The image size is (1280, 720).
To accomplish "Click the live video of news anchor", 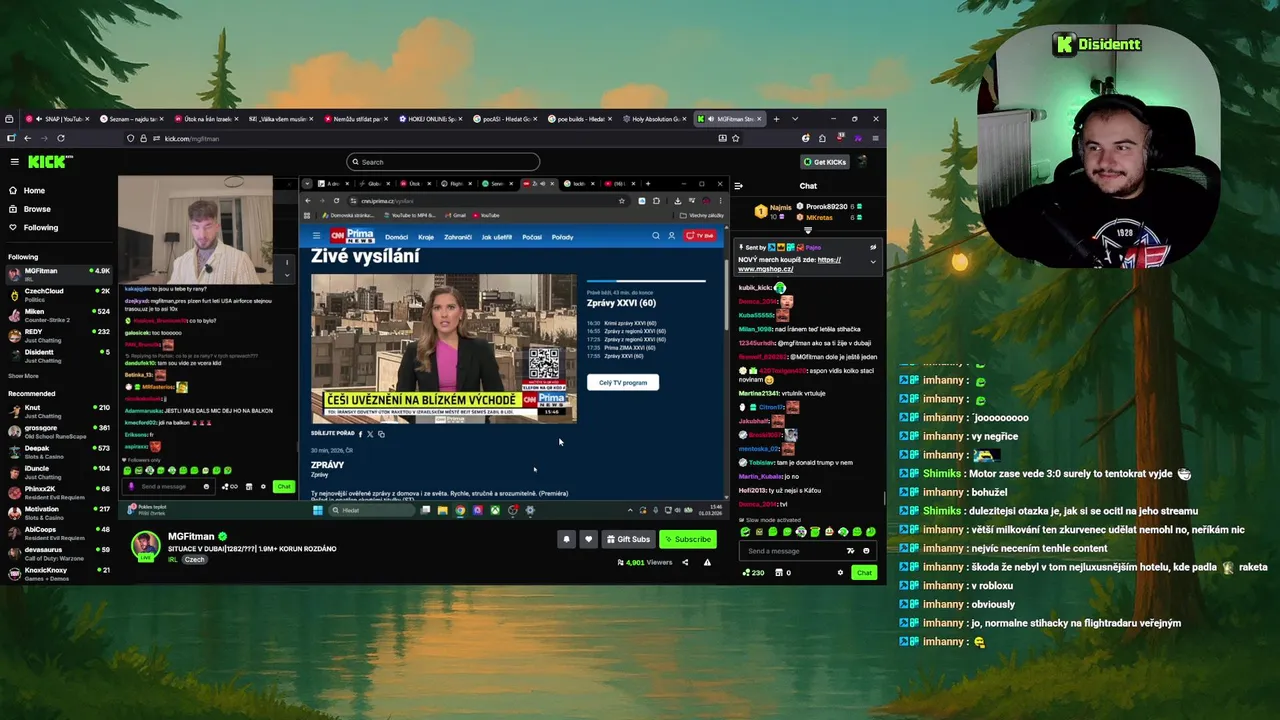I will [443, 348].
